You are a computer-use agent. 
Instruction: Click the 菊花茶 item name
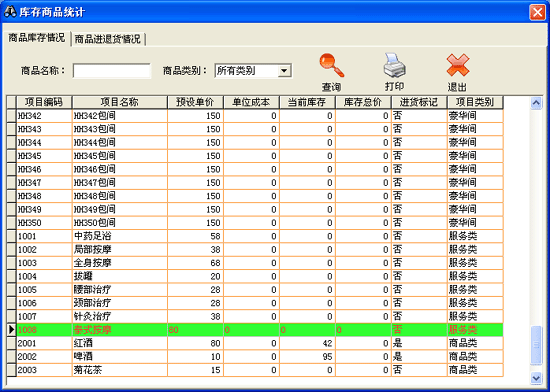pos(88,370)
